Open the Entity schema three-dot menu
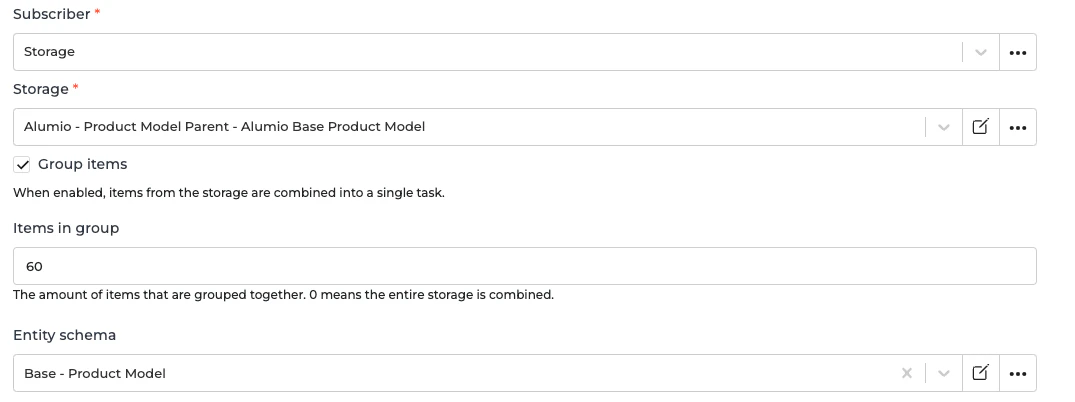Image resolution: width=1075 pixels, height=402 pixels. click(x=1018, y=373)
